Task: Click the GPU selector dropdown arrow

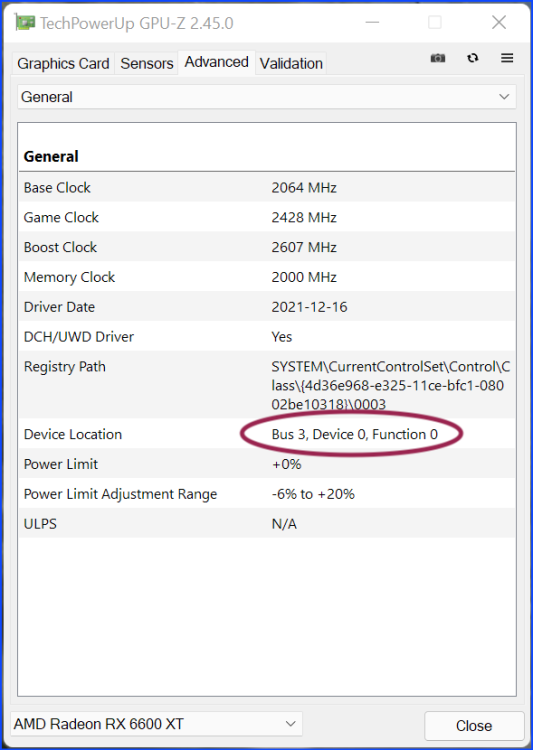Action: click(x=290, y=724)
